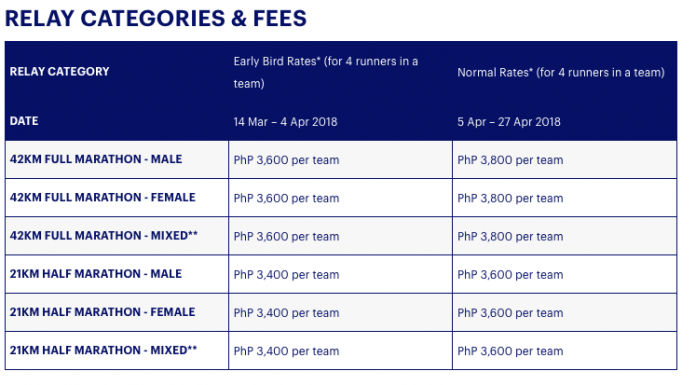Click the Relay Categories & Fees heading
This screenshot has height=385, width=696.
tap(156, 19)
